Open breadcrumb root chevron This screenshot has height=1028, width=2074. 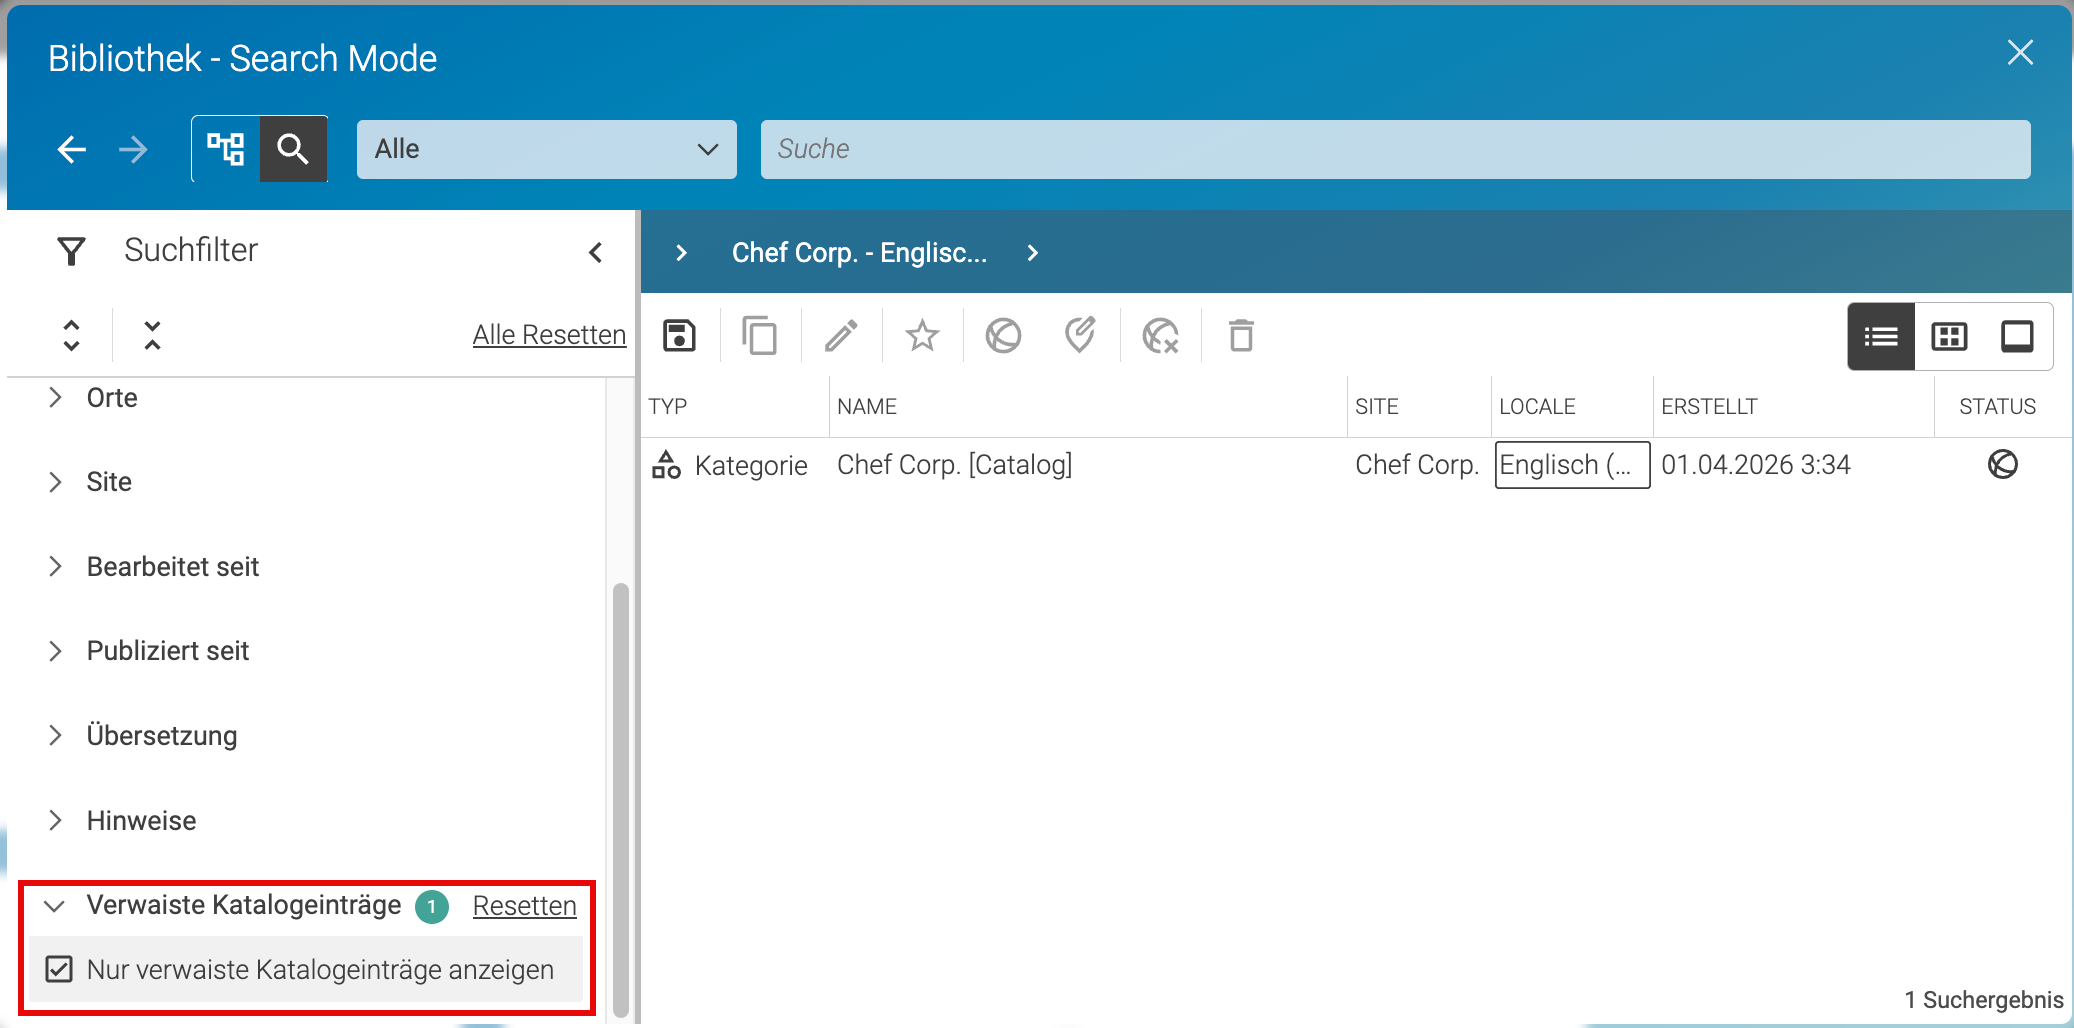pos(681,253)
